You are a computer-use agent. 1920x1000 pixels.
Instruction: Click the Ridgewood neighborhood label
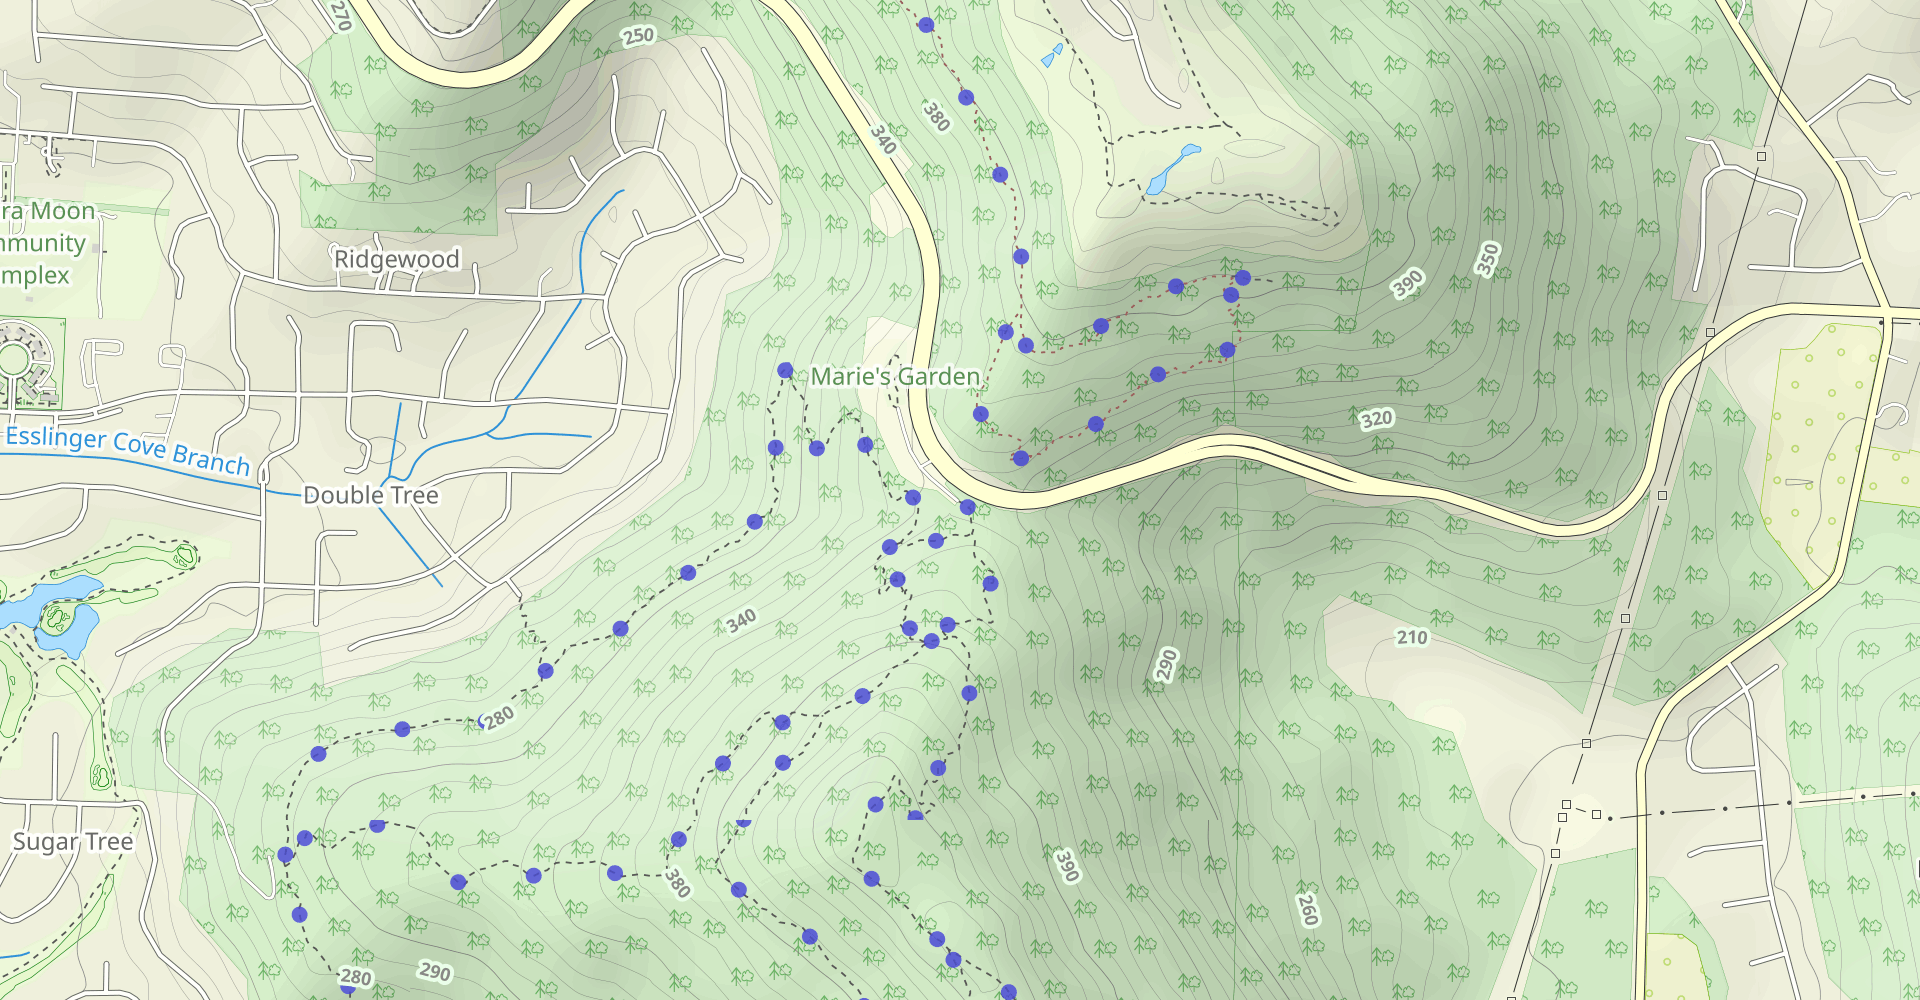[x=396, y=259]
